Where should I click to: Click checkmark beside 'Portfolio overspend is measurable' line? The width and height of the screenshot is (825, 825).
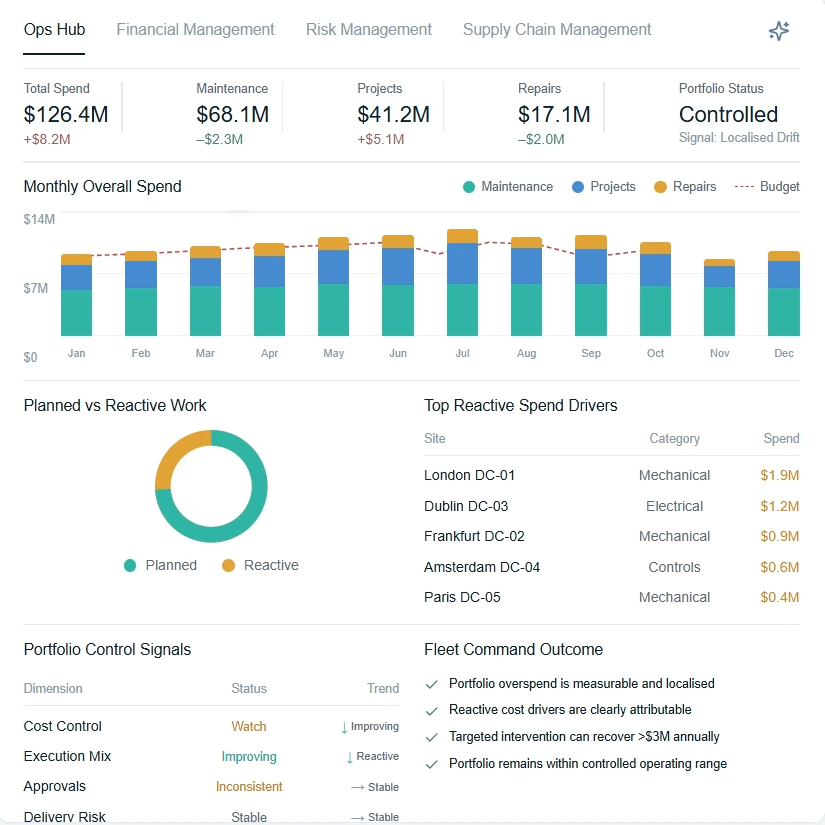point(432,684)
